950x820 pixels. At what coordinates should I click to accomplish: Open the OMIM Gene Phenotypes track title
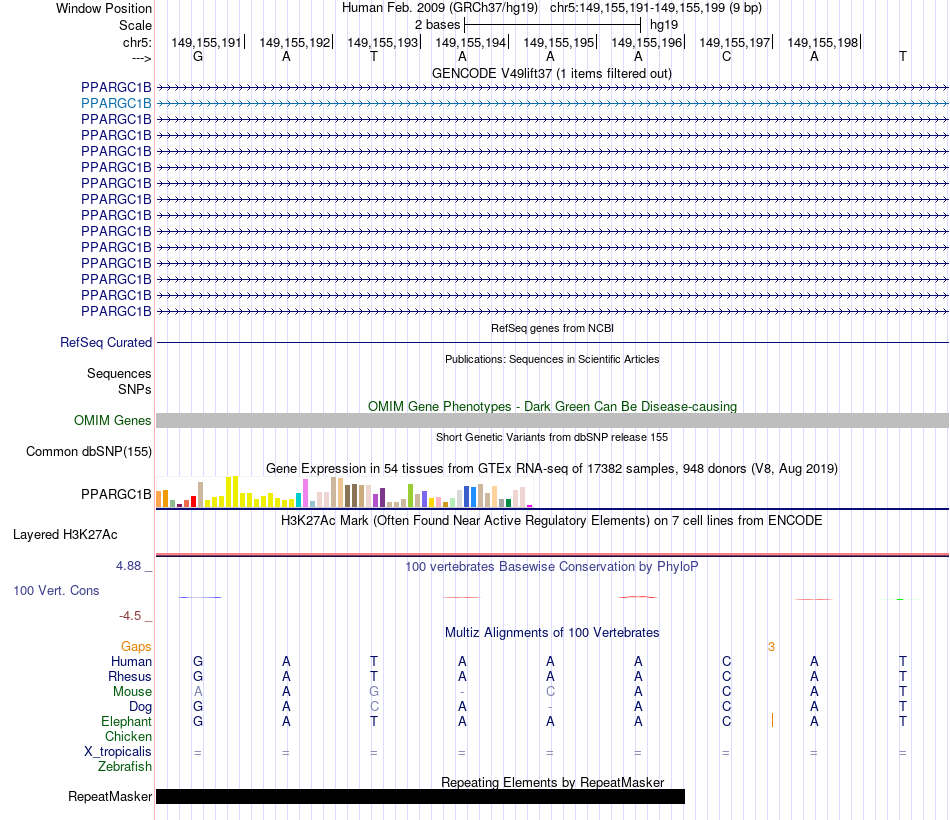tap(552, 406)
